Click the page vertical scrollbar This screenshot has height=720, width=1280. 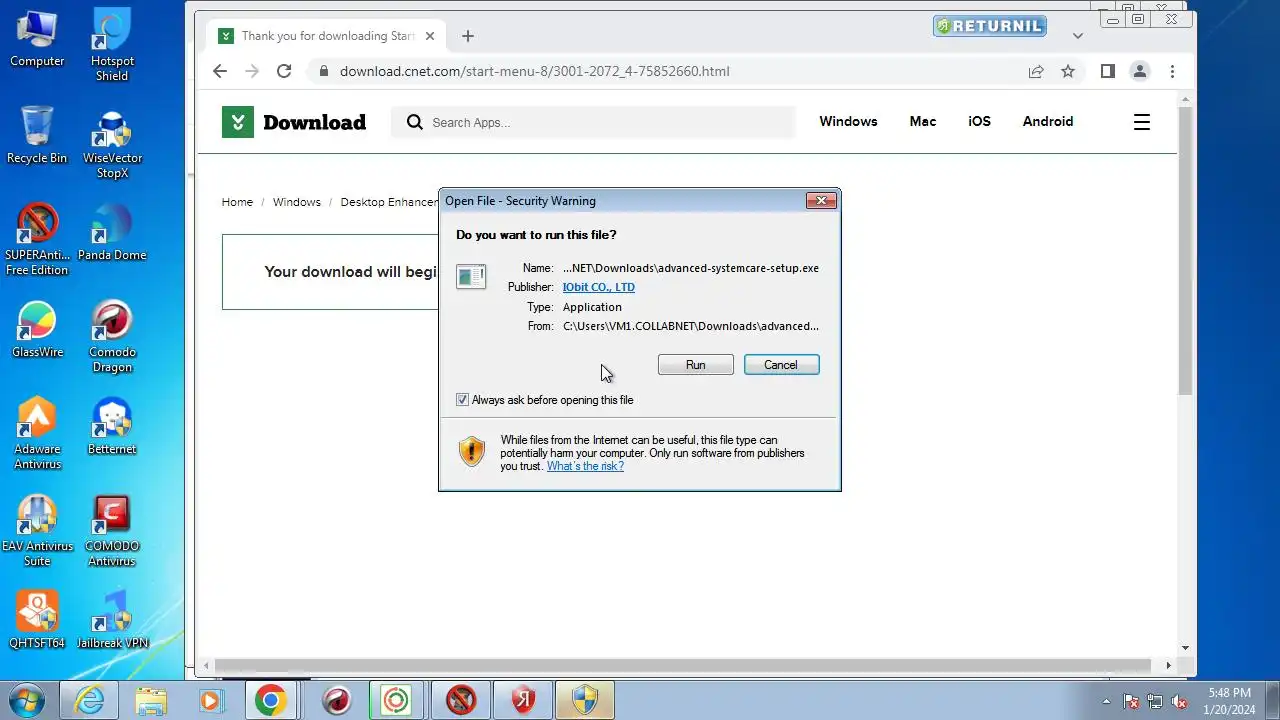[1186, 250]
